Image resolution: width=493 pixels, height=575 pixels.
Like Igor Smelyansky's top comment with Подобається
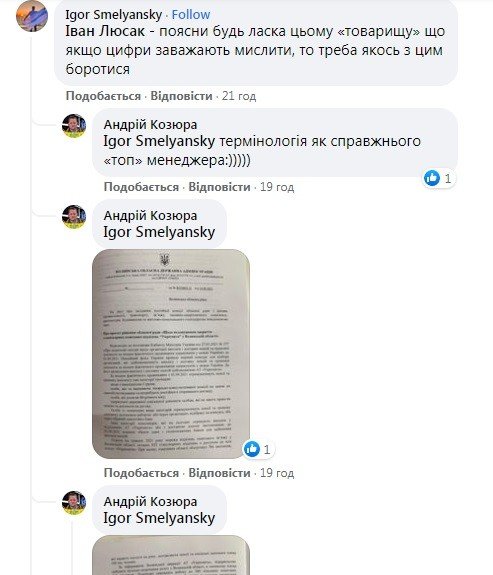click(x=103, y=96)
